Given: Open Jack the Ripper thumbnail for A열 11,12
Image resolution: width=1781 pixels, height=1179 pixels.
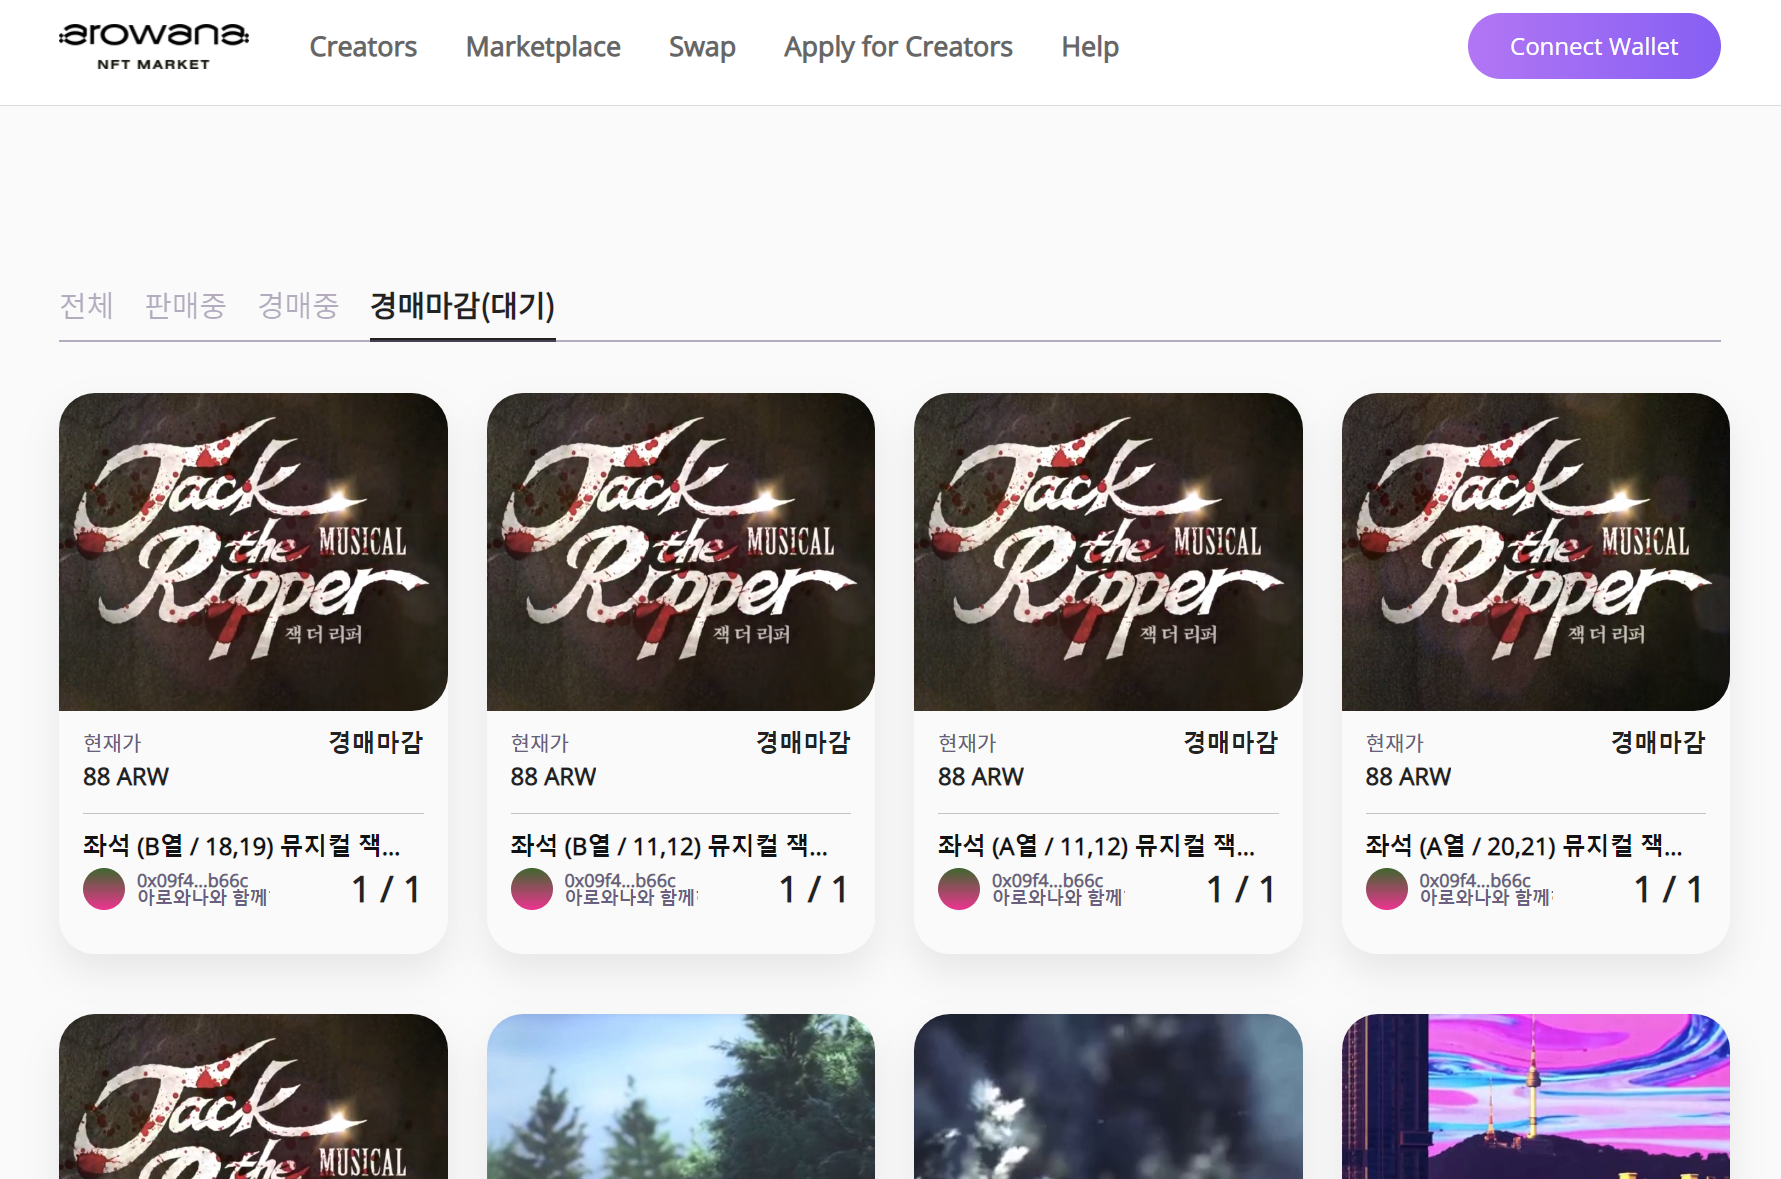Looking at the screenshot, I should [1108, 552].
